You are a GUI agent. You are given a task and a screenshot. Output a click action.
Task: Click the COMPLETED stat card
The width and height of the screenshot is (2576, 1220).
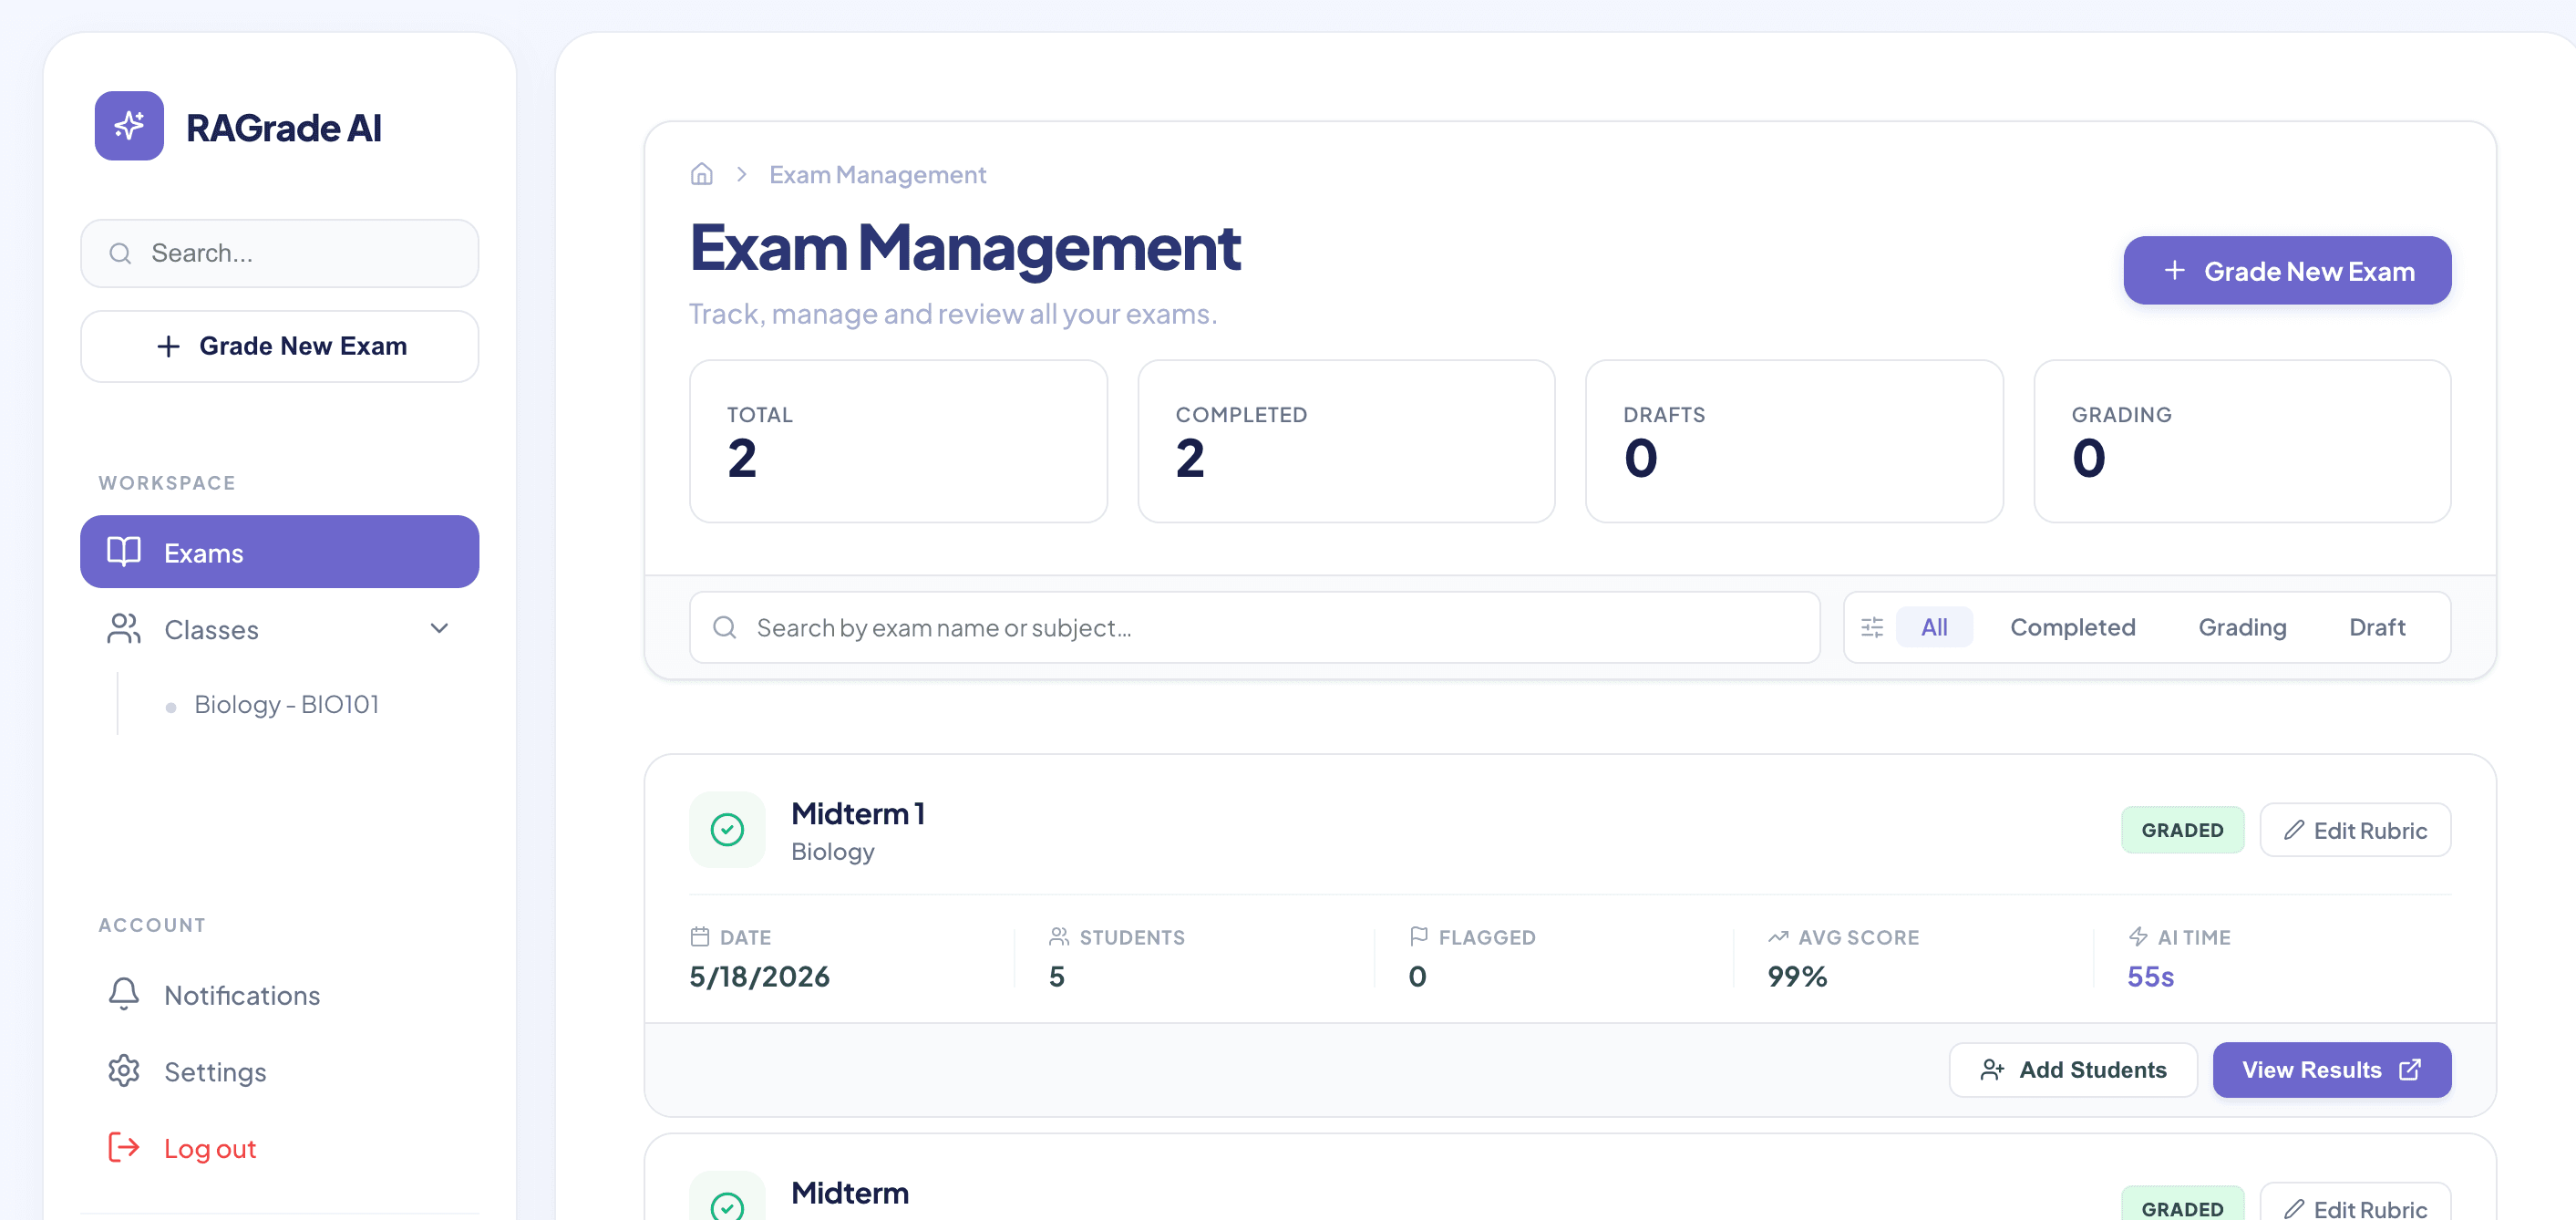pos(1346,441)
